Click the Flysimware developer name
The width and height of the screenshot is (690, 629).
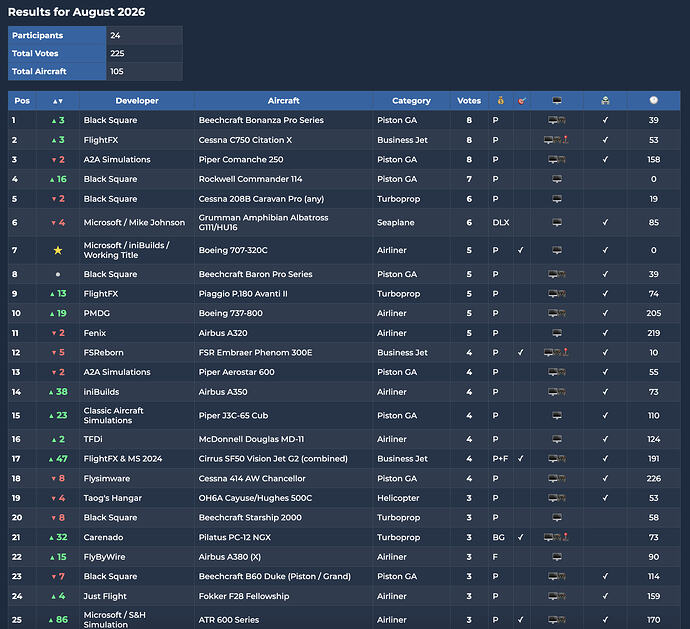click(107, 478)
